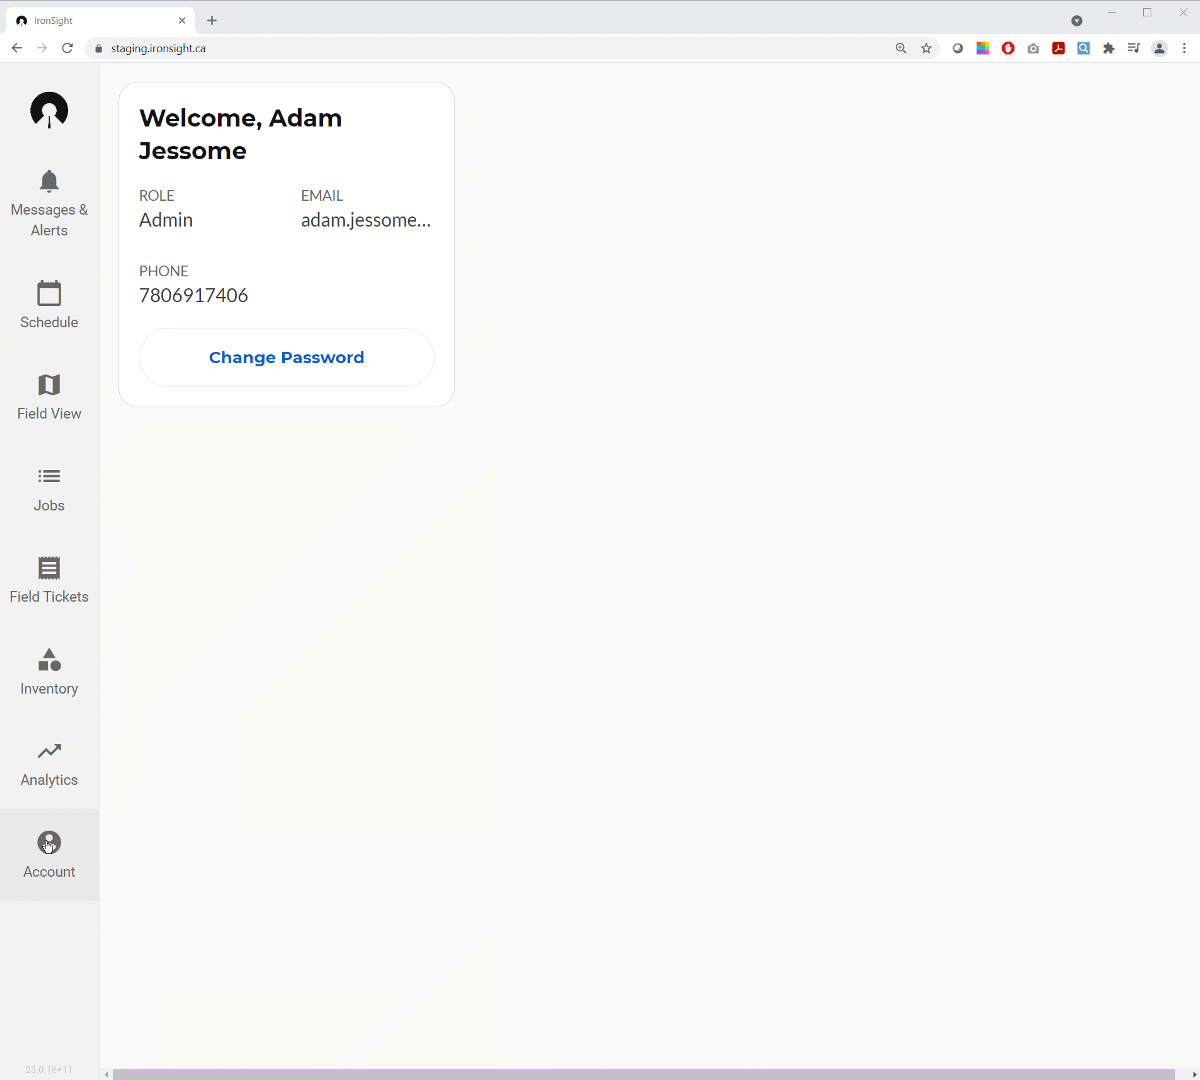Open Chrome profile avatar icon
Viewport: 1200px width, 1080px height.
1159,48
